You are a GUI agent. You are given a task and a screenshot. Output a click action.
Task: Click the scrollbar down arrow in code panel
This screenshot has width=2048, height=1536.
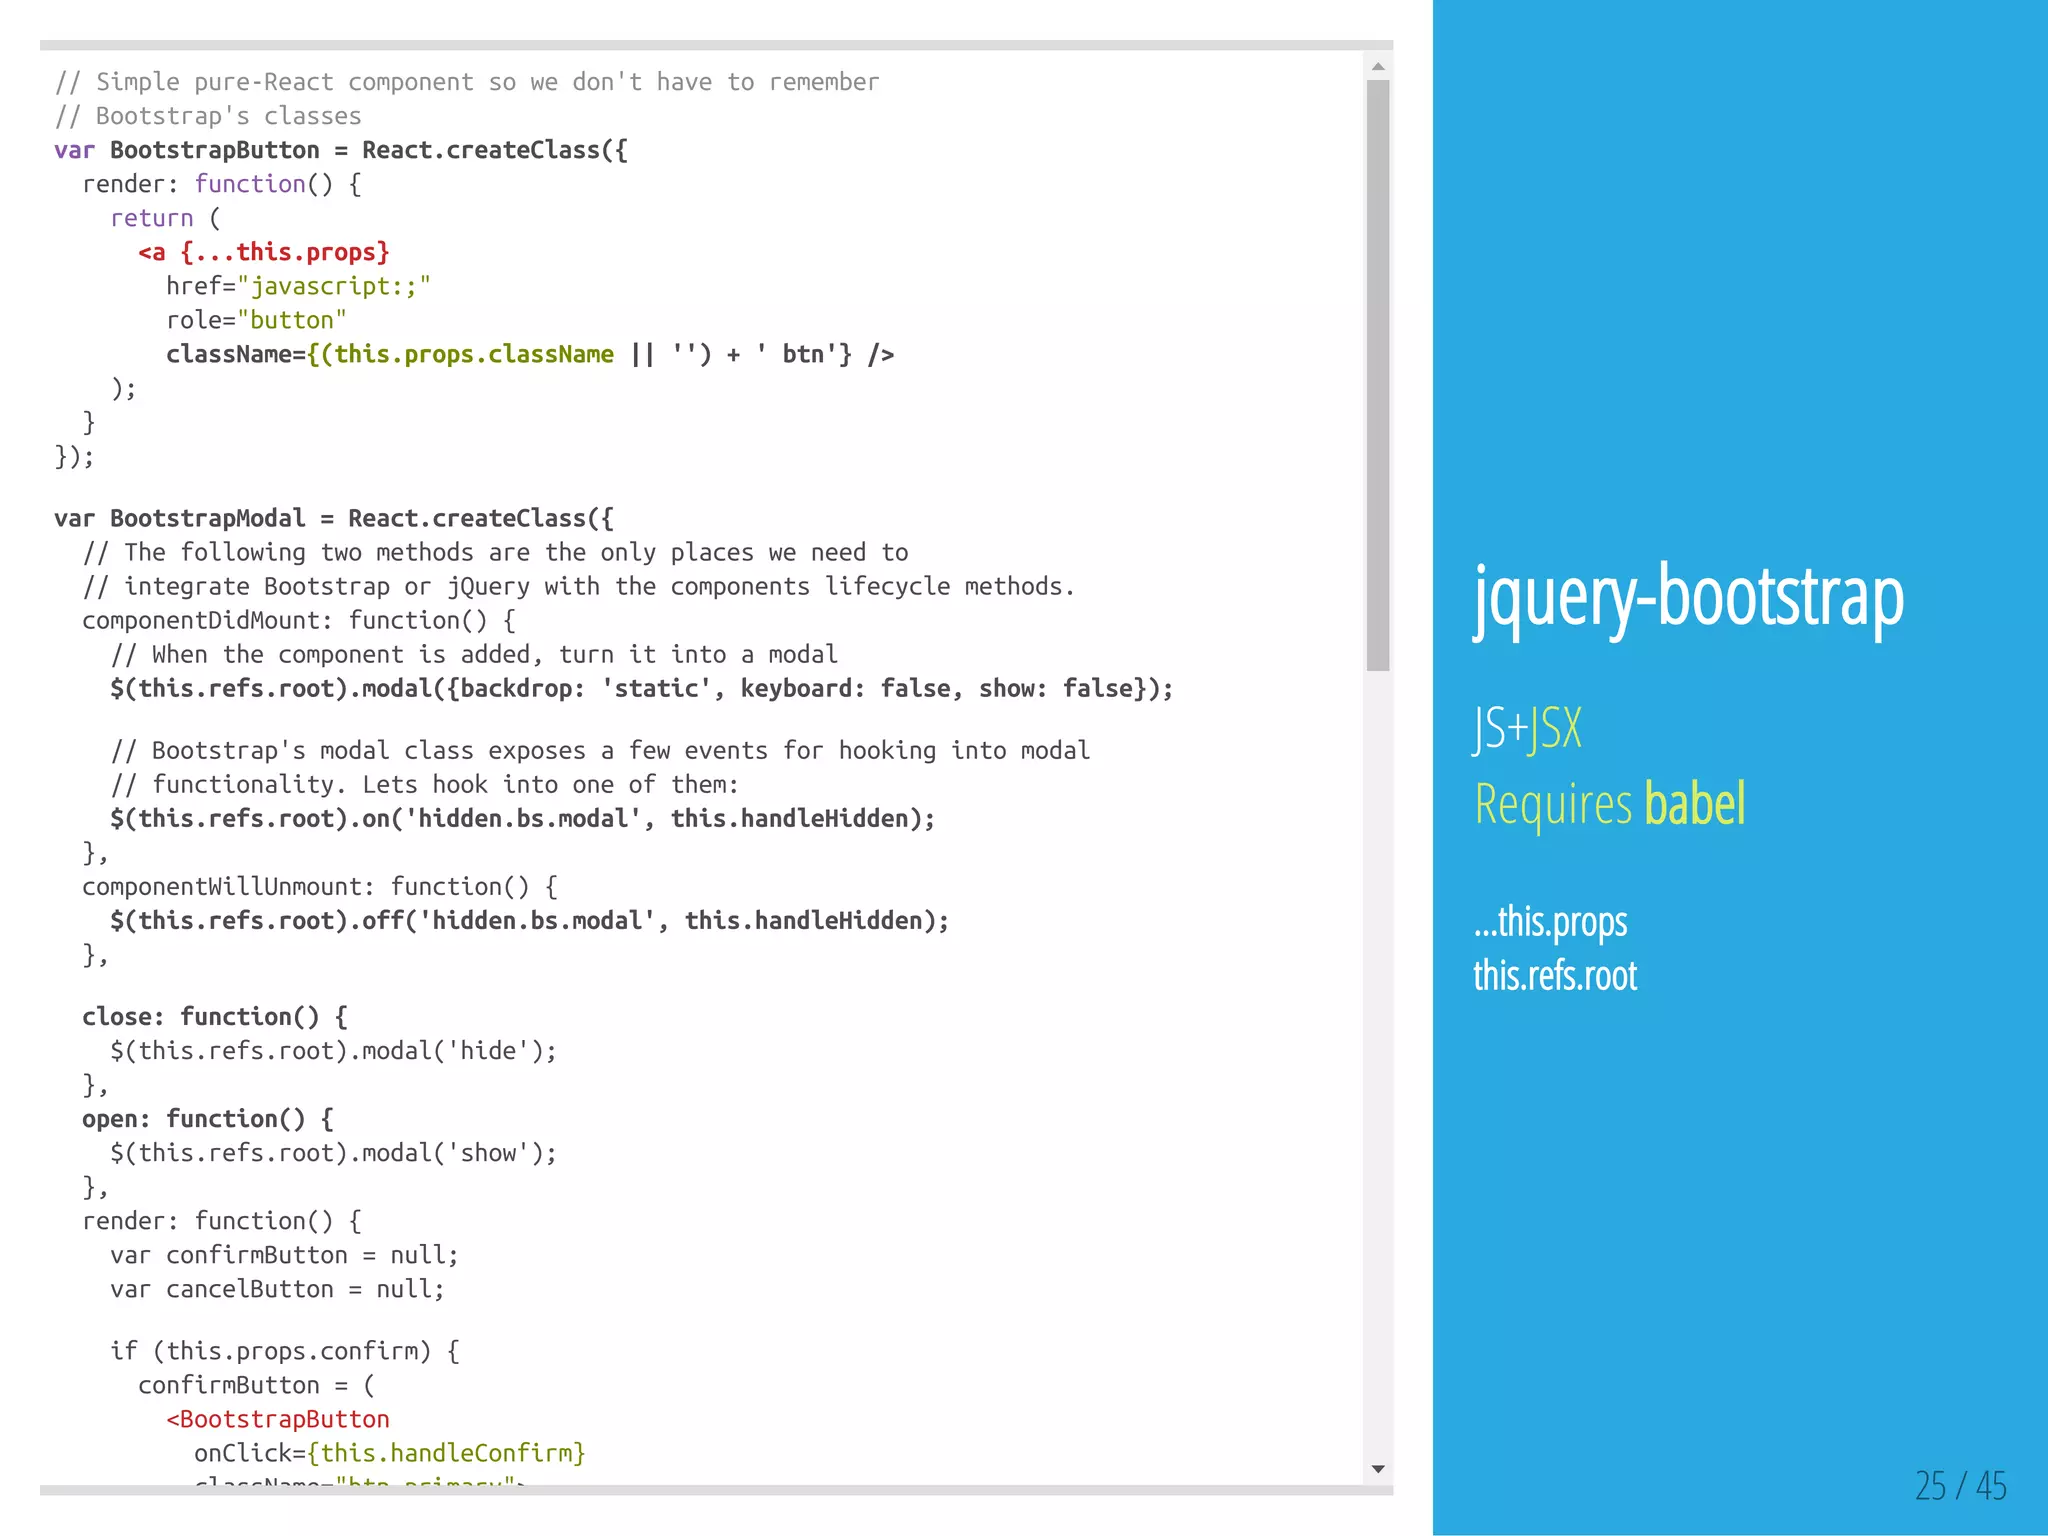[x=1378, y=1469]
